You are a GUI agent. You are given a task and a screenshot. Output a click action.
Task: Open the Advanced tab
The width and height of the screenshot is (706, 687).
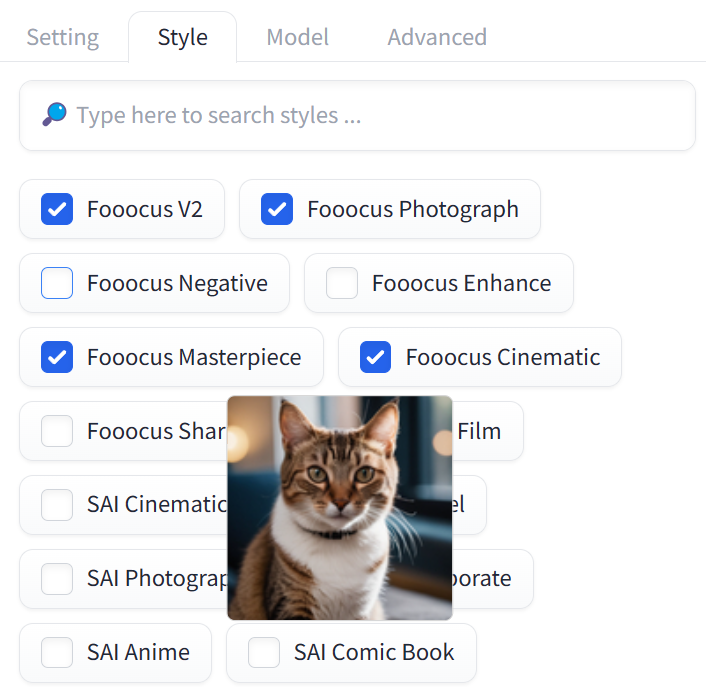(x=437, y=38)
